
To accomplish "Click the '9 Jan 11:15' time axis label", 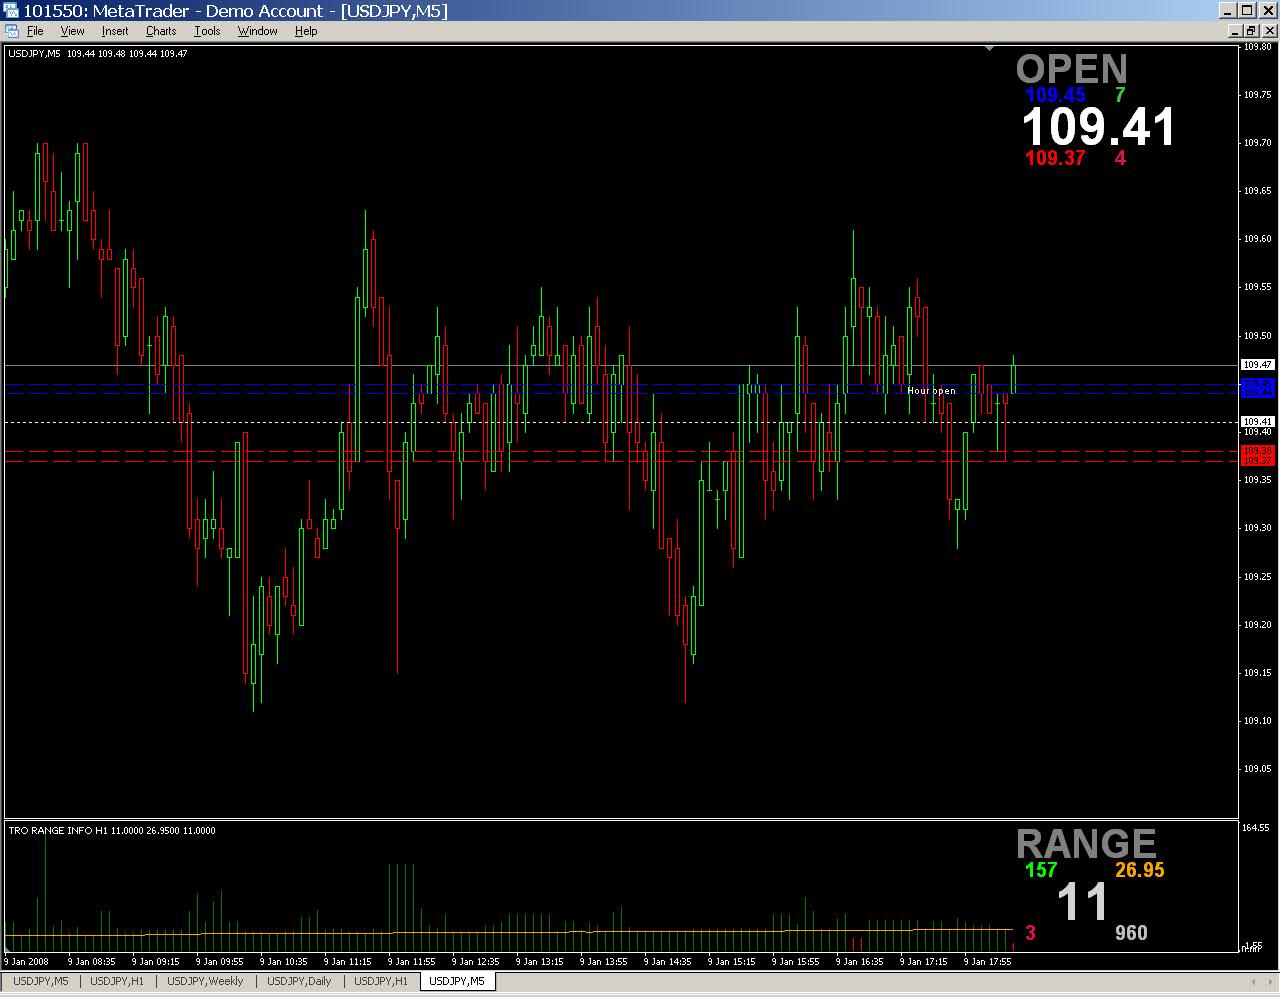I will pos(348,962).
